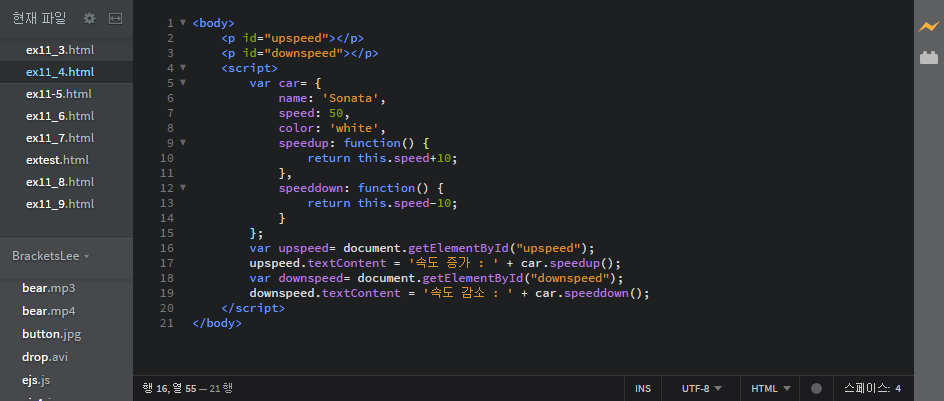Image resolution: width=944 pixels, height=401 pixels.
Task: Click line number 16 in gutter
Action: 167,248
